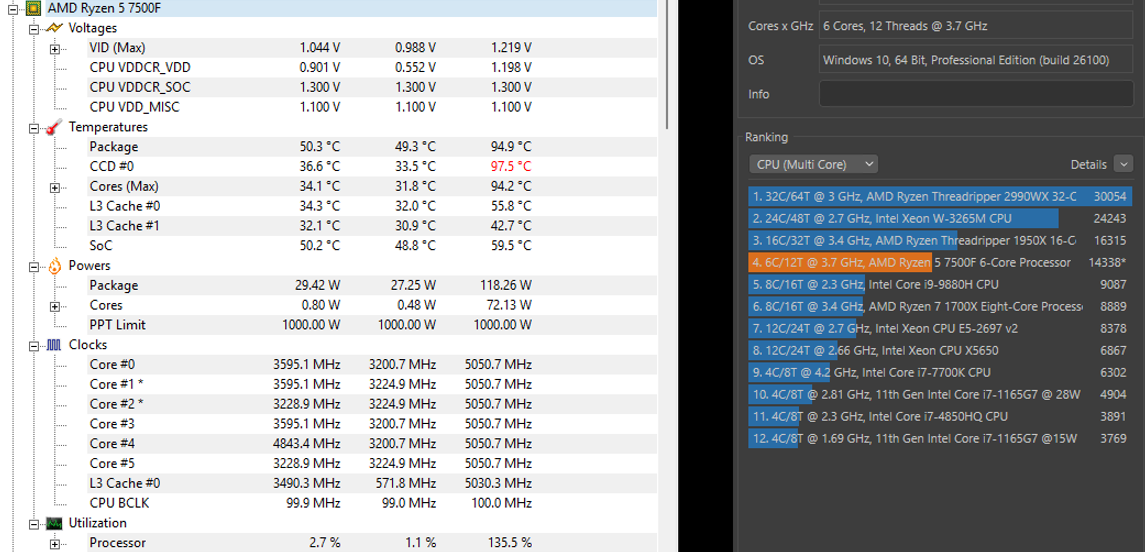The height and width of the screenshot is (552, 1145).
Task: Select the orange Ryzen 5 7500F ranking entry
Action: point(941,262)
